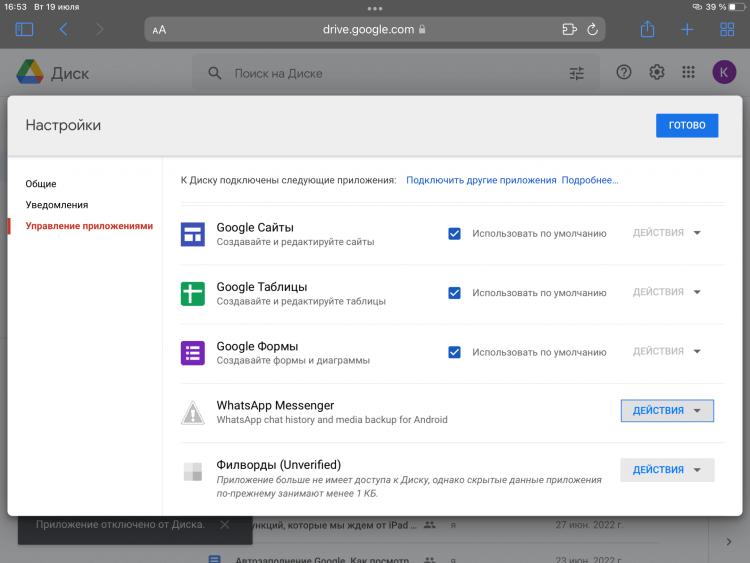Open Действия dropdown for Google Таблицы
Viewport: 750px width, 563px height.
pos(667,292)
